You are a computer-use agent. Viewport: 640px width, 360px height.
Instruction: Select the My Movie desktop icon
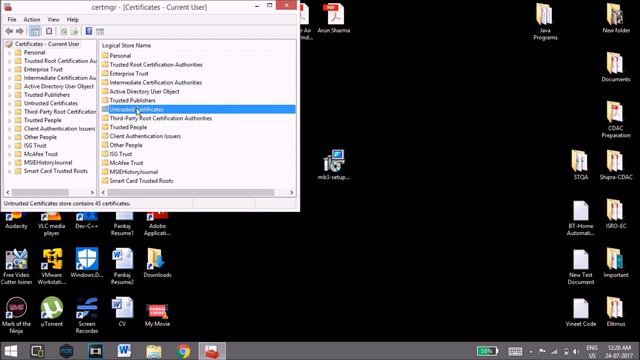tap(157, 314)
